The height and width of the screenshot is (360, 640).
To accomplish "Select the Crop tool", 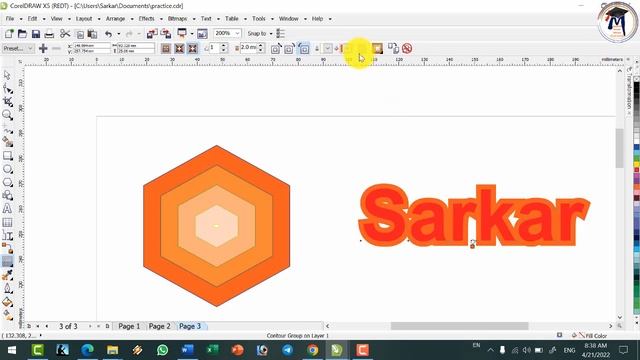I will tap(7, 102).
